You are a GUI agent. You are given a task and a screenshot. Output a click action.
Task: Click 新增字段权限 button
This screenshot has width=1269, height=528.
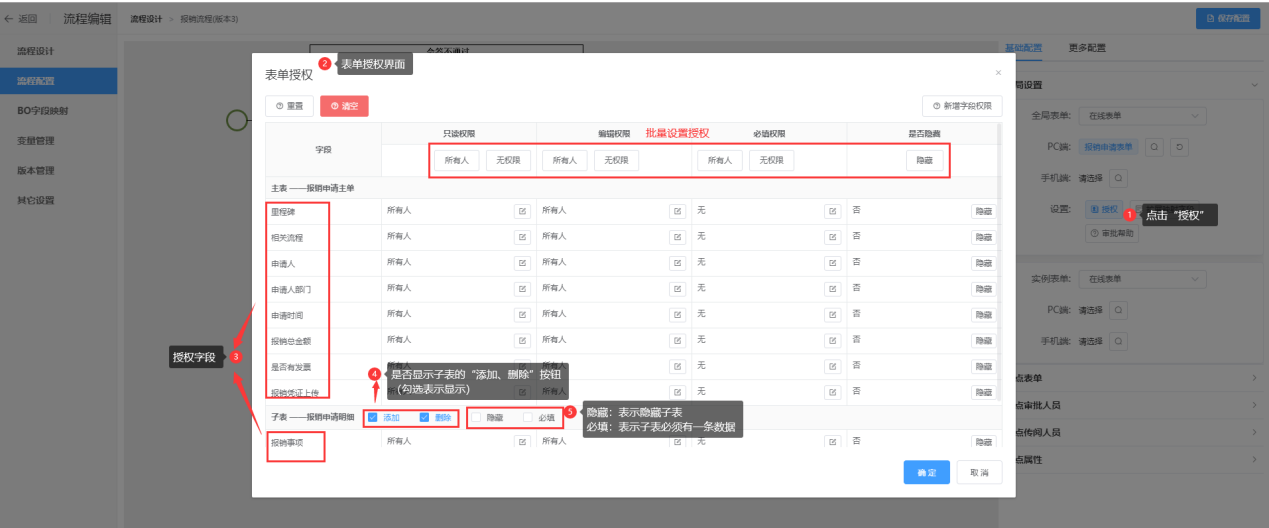[961, 105]
